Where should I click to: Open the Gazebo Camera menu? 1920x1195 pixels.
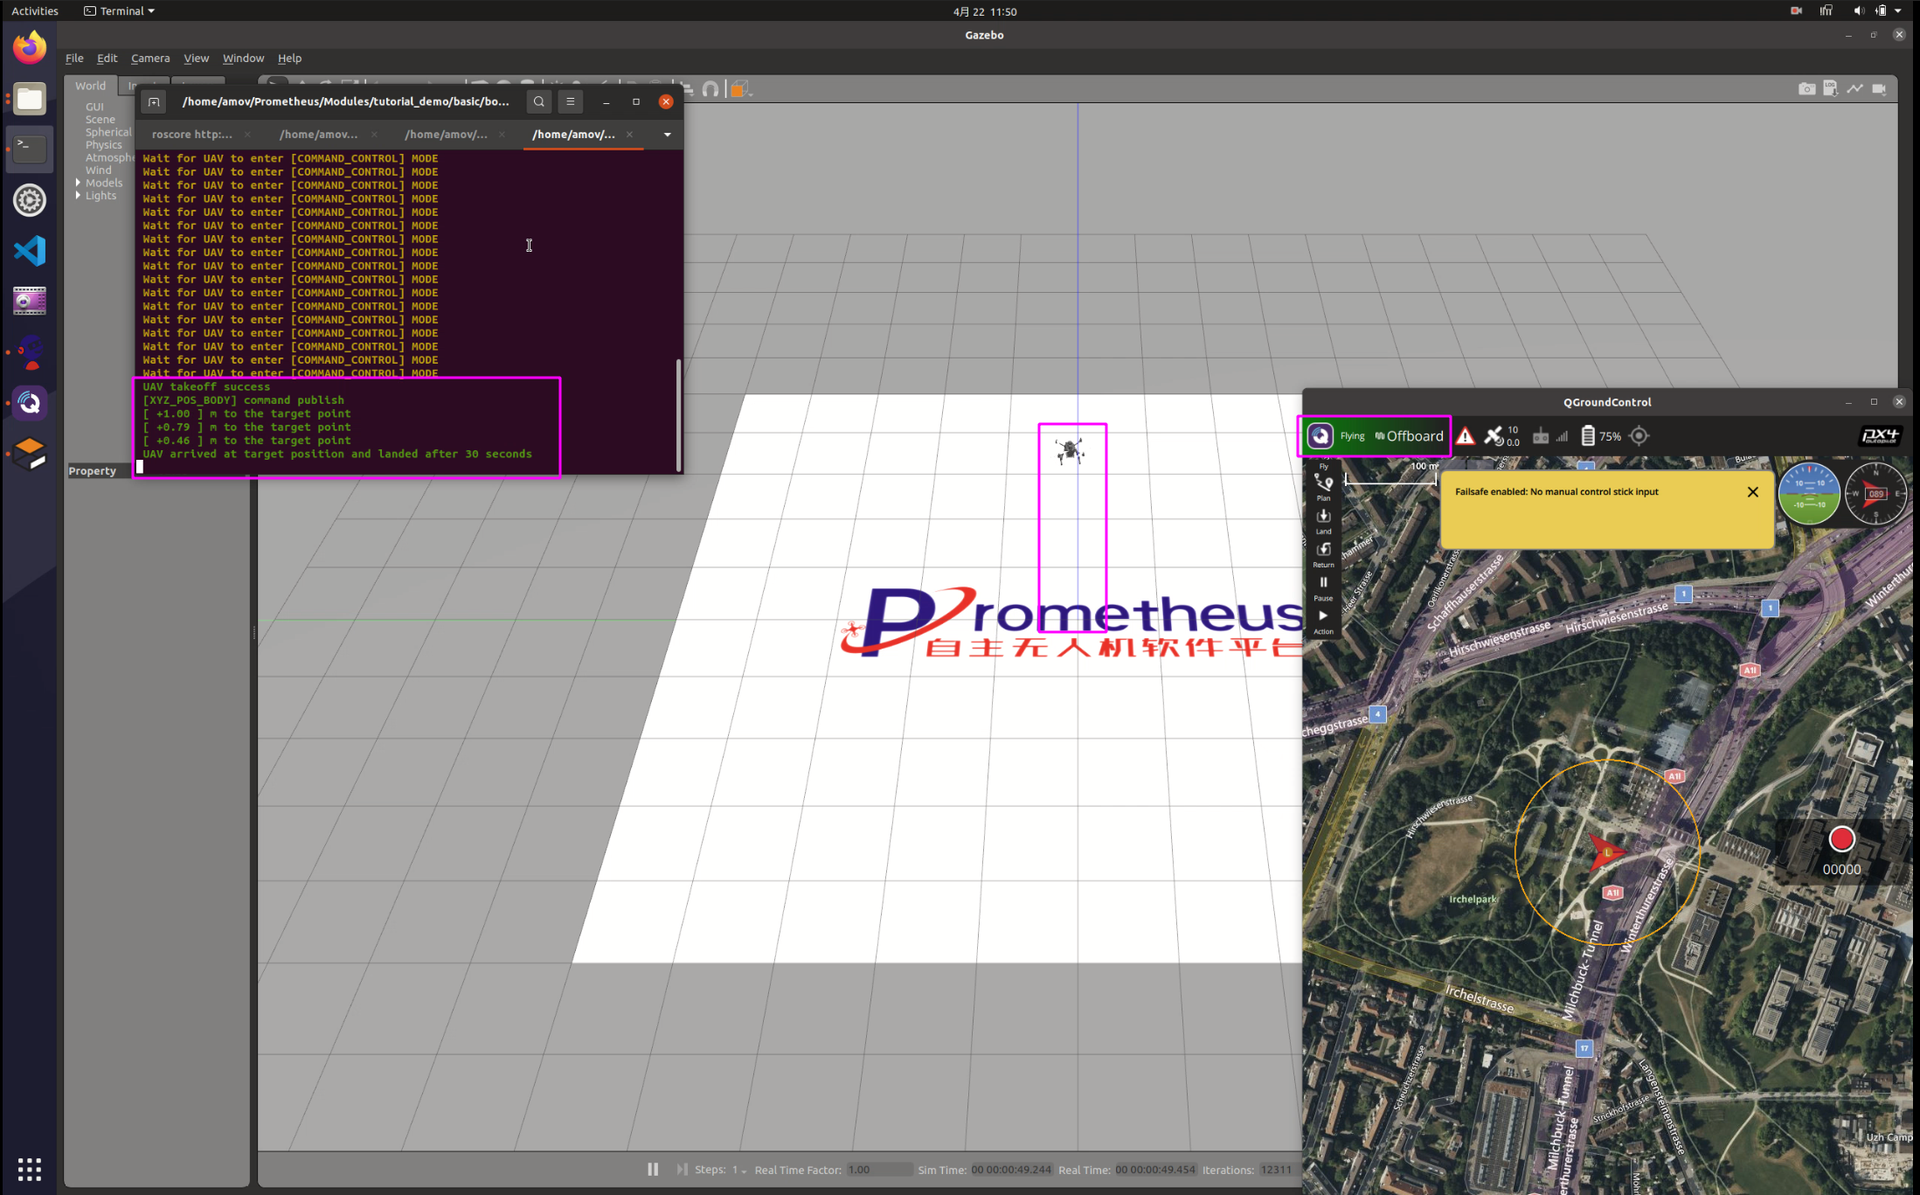click(x=150, y=58)
